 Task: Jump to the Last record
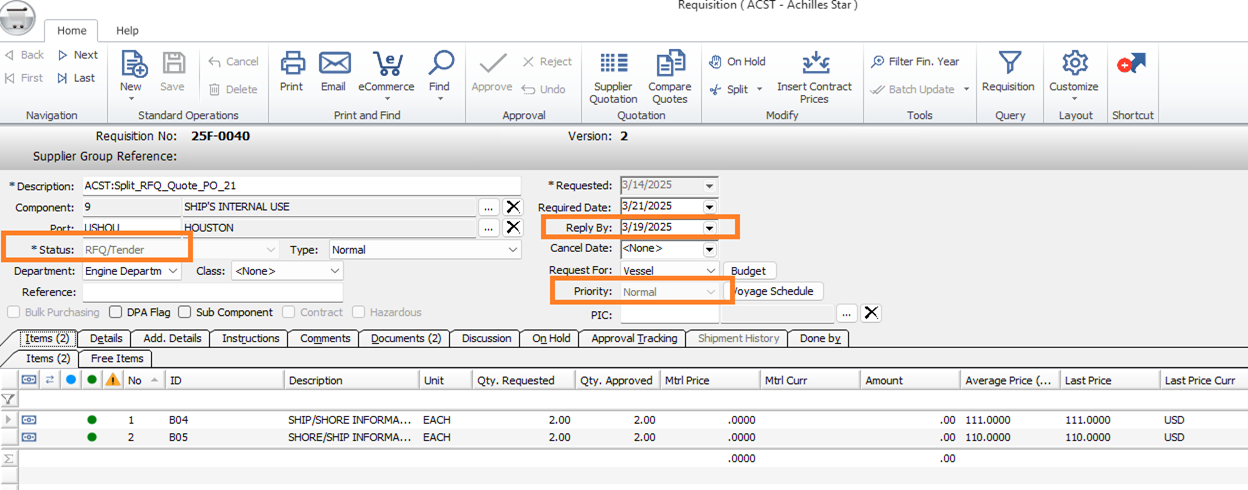coord(77,78)
